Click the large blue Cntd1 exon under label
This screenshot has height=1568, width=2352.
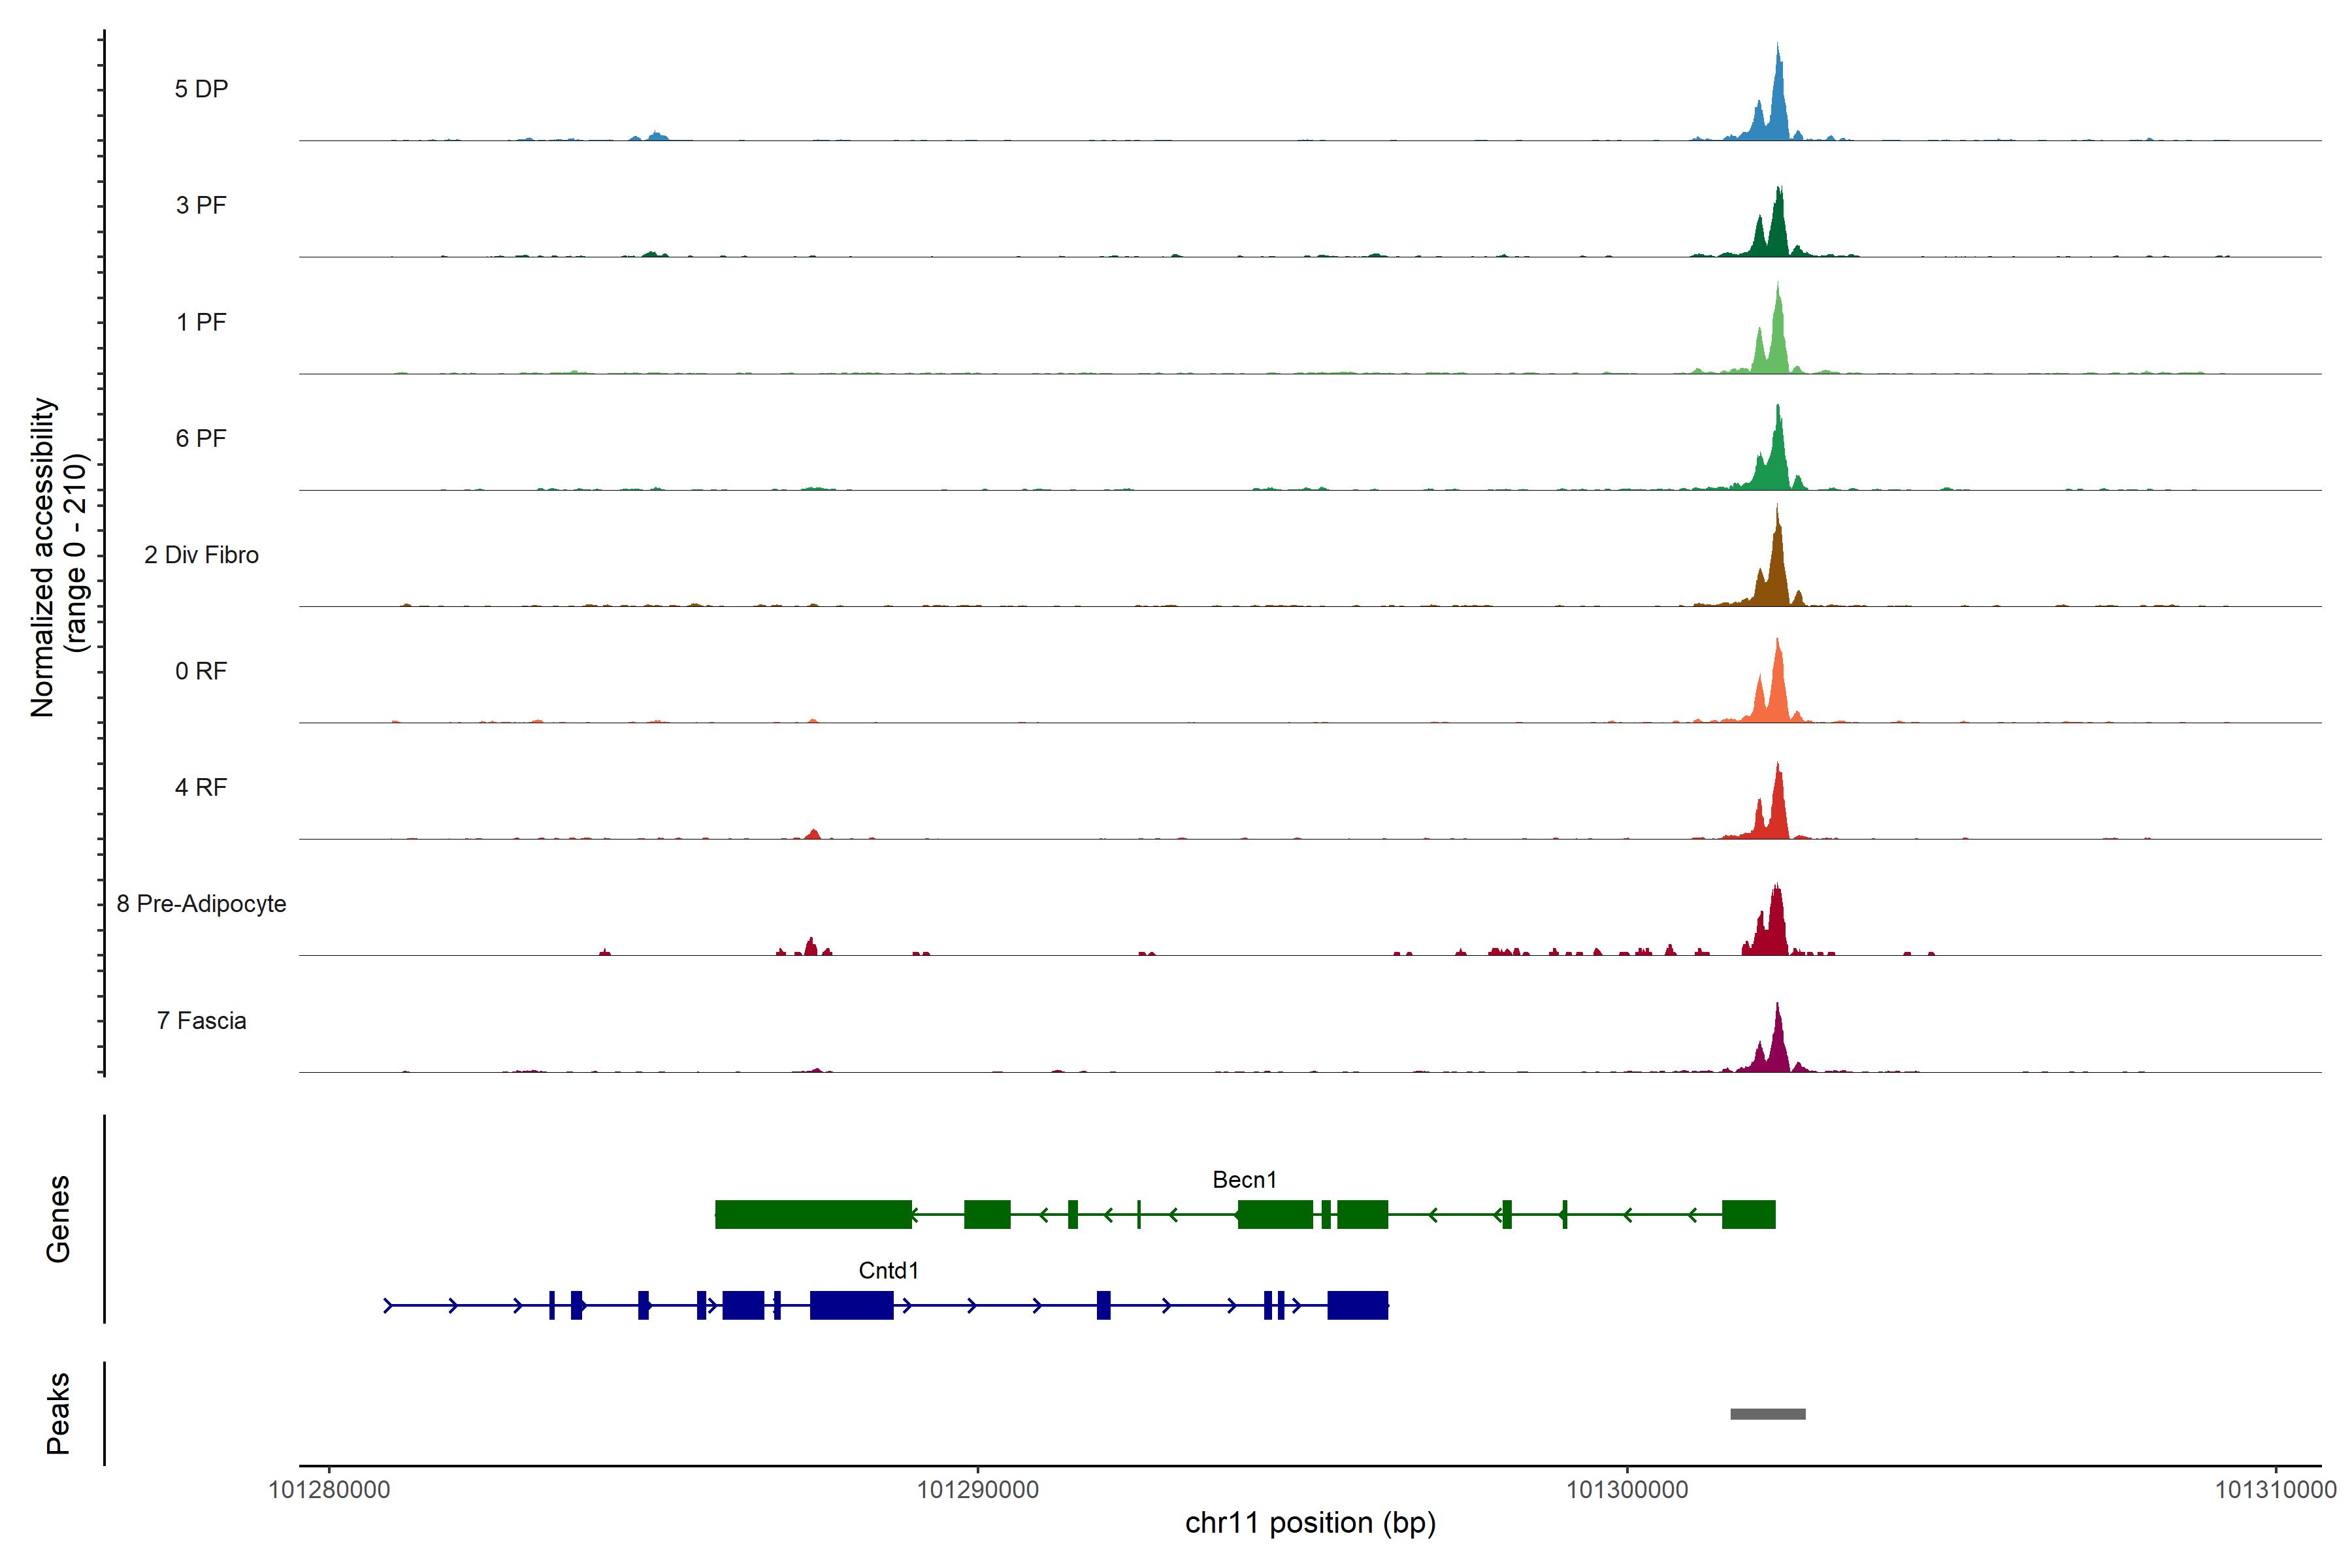[x=851, y=1305]
